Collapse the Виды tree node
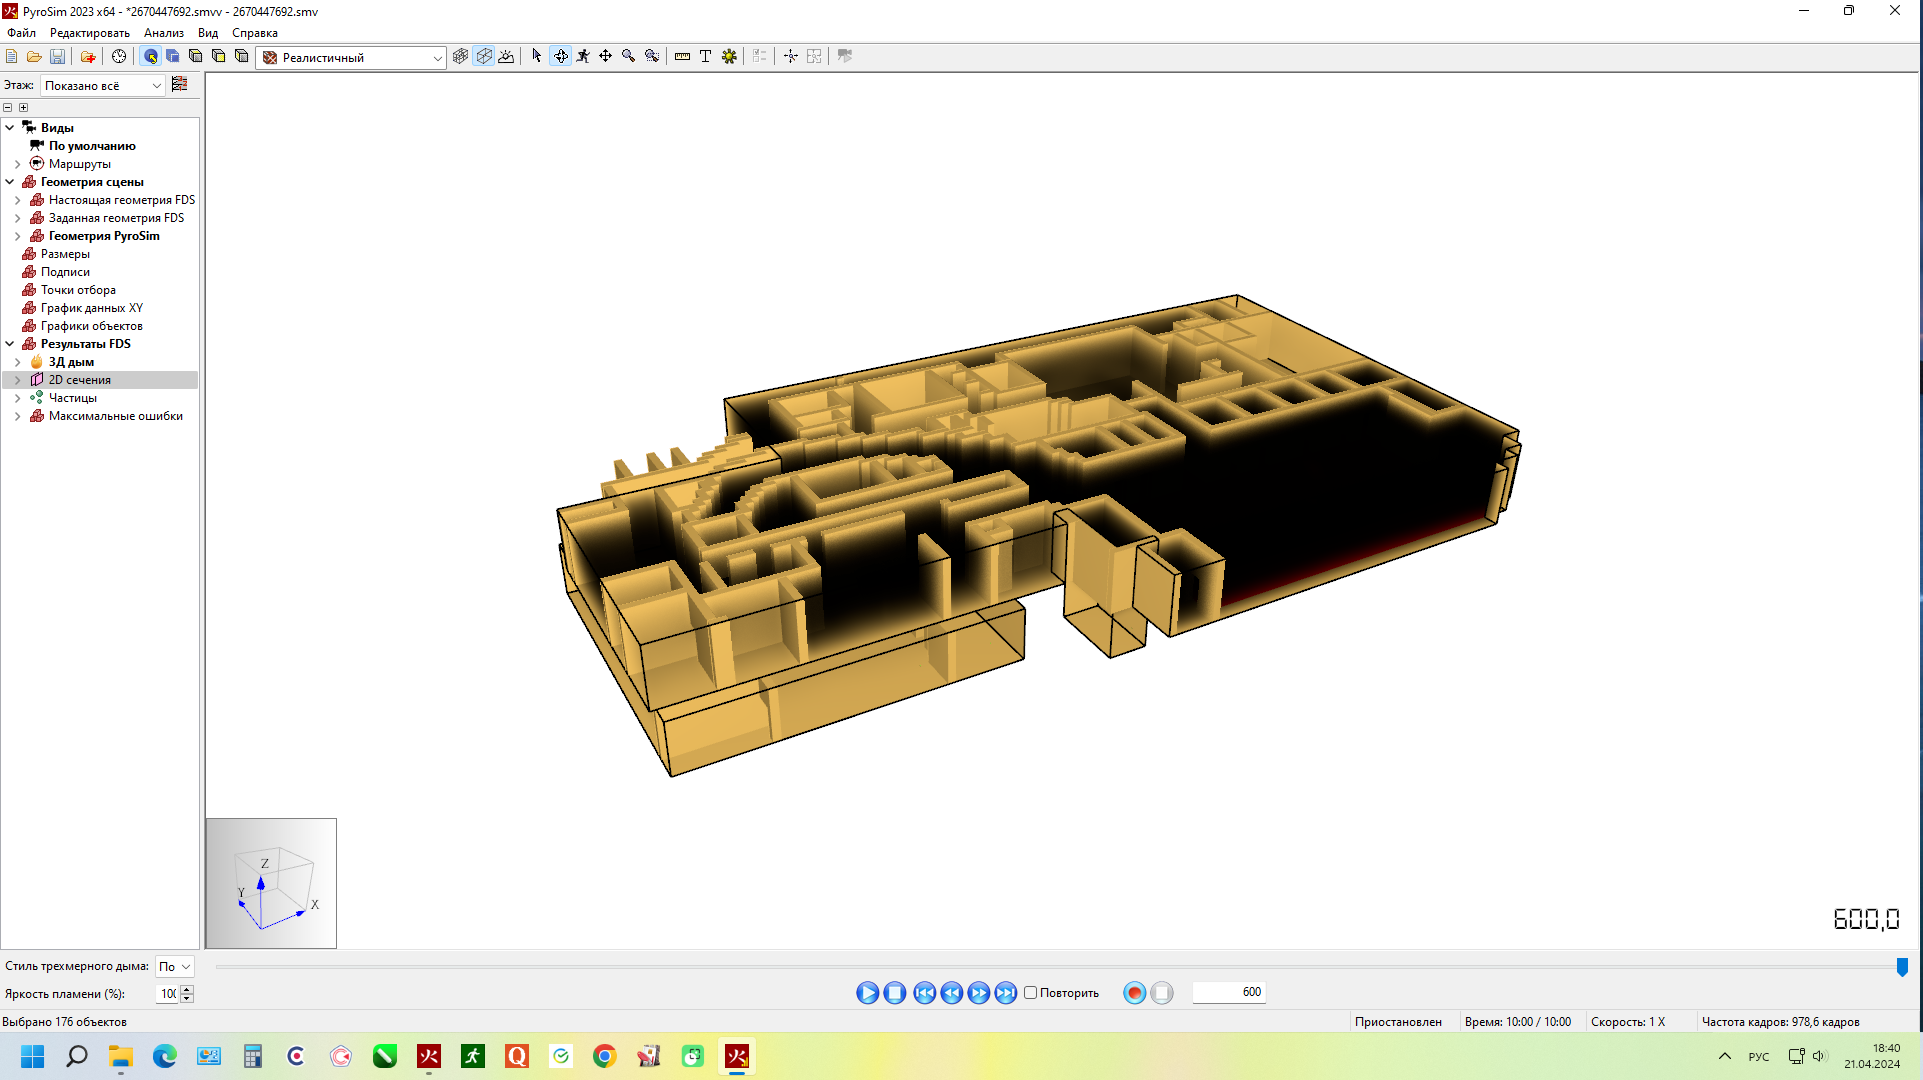 pos(10,128)
